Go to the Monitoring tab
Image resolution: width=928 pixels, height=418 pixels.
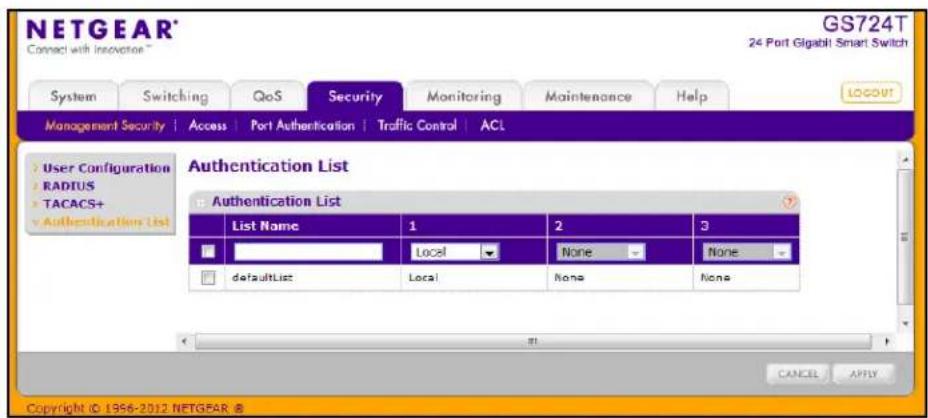[464, 97]
